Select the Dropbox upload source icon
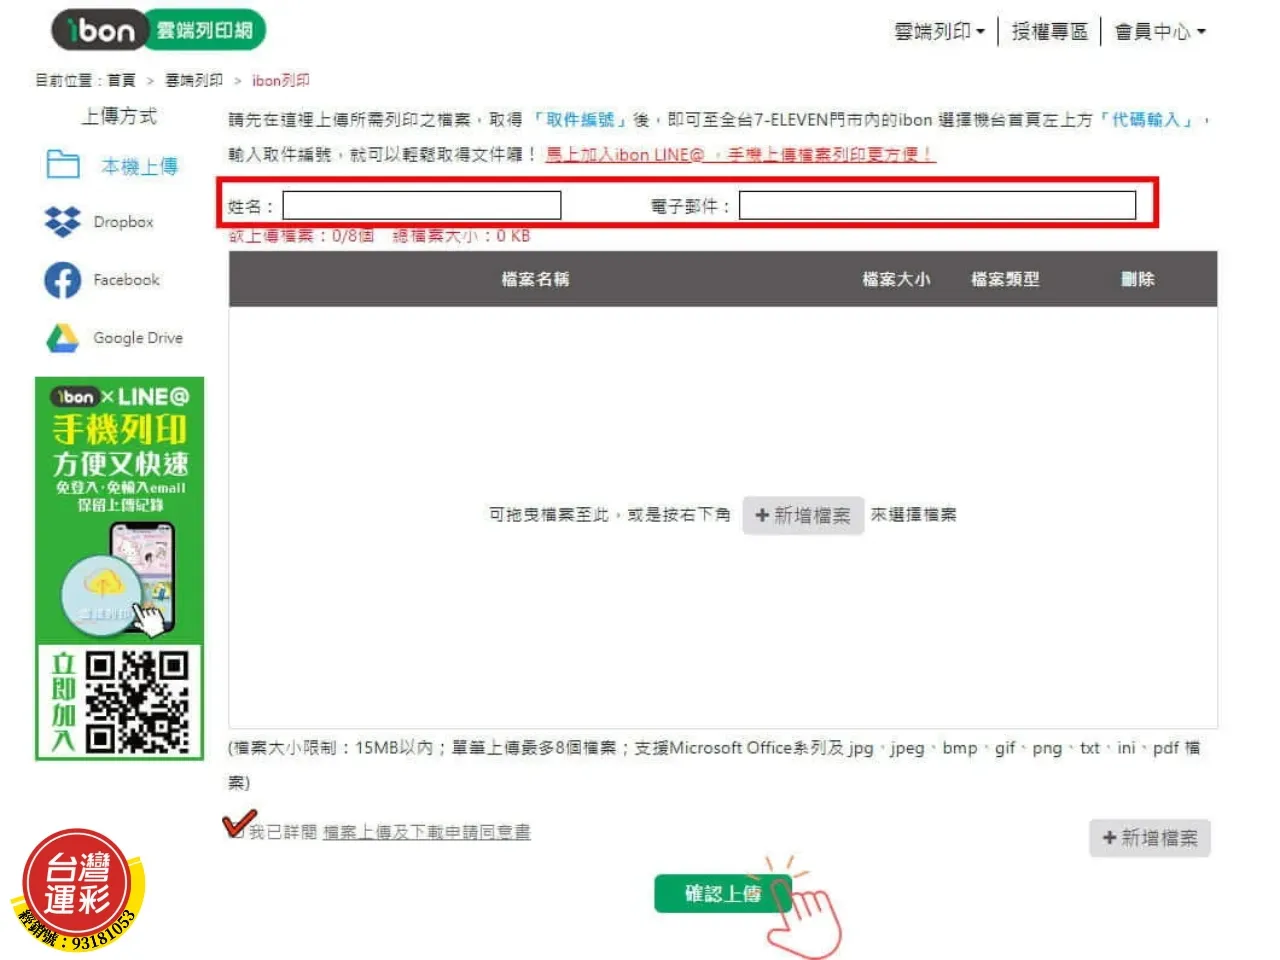 click(62, 221)
